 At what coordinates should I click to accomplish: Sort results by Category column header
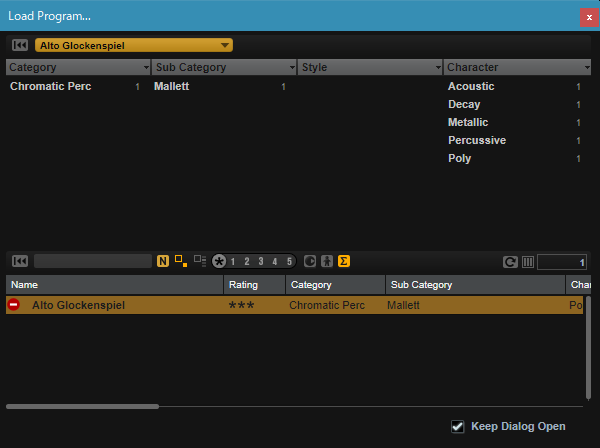point(335,285)
